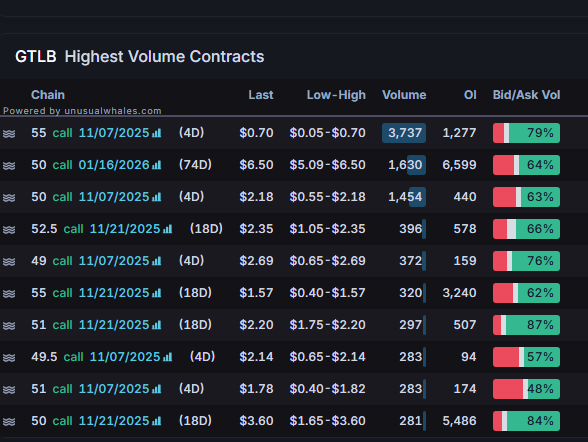Click wave icon for 49.5 call 11/07/2025 row
The height and width of the screenshot is (442, 588).
9,357
